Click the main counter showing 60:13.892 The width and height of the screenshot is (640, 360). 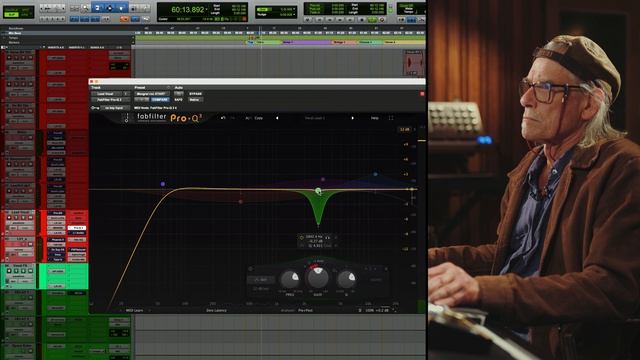187,9
